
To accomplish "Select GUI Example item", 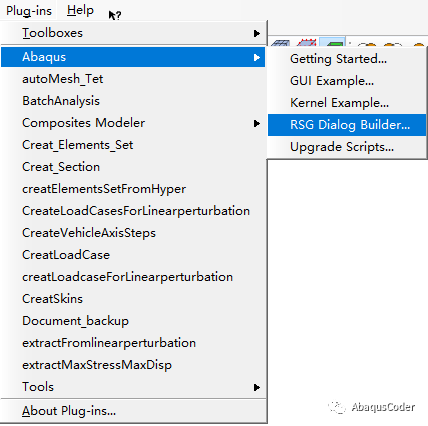I will [347, 81].
